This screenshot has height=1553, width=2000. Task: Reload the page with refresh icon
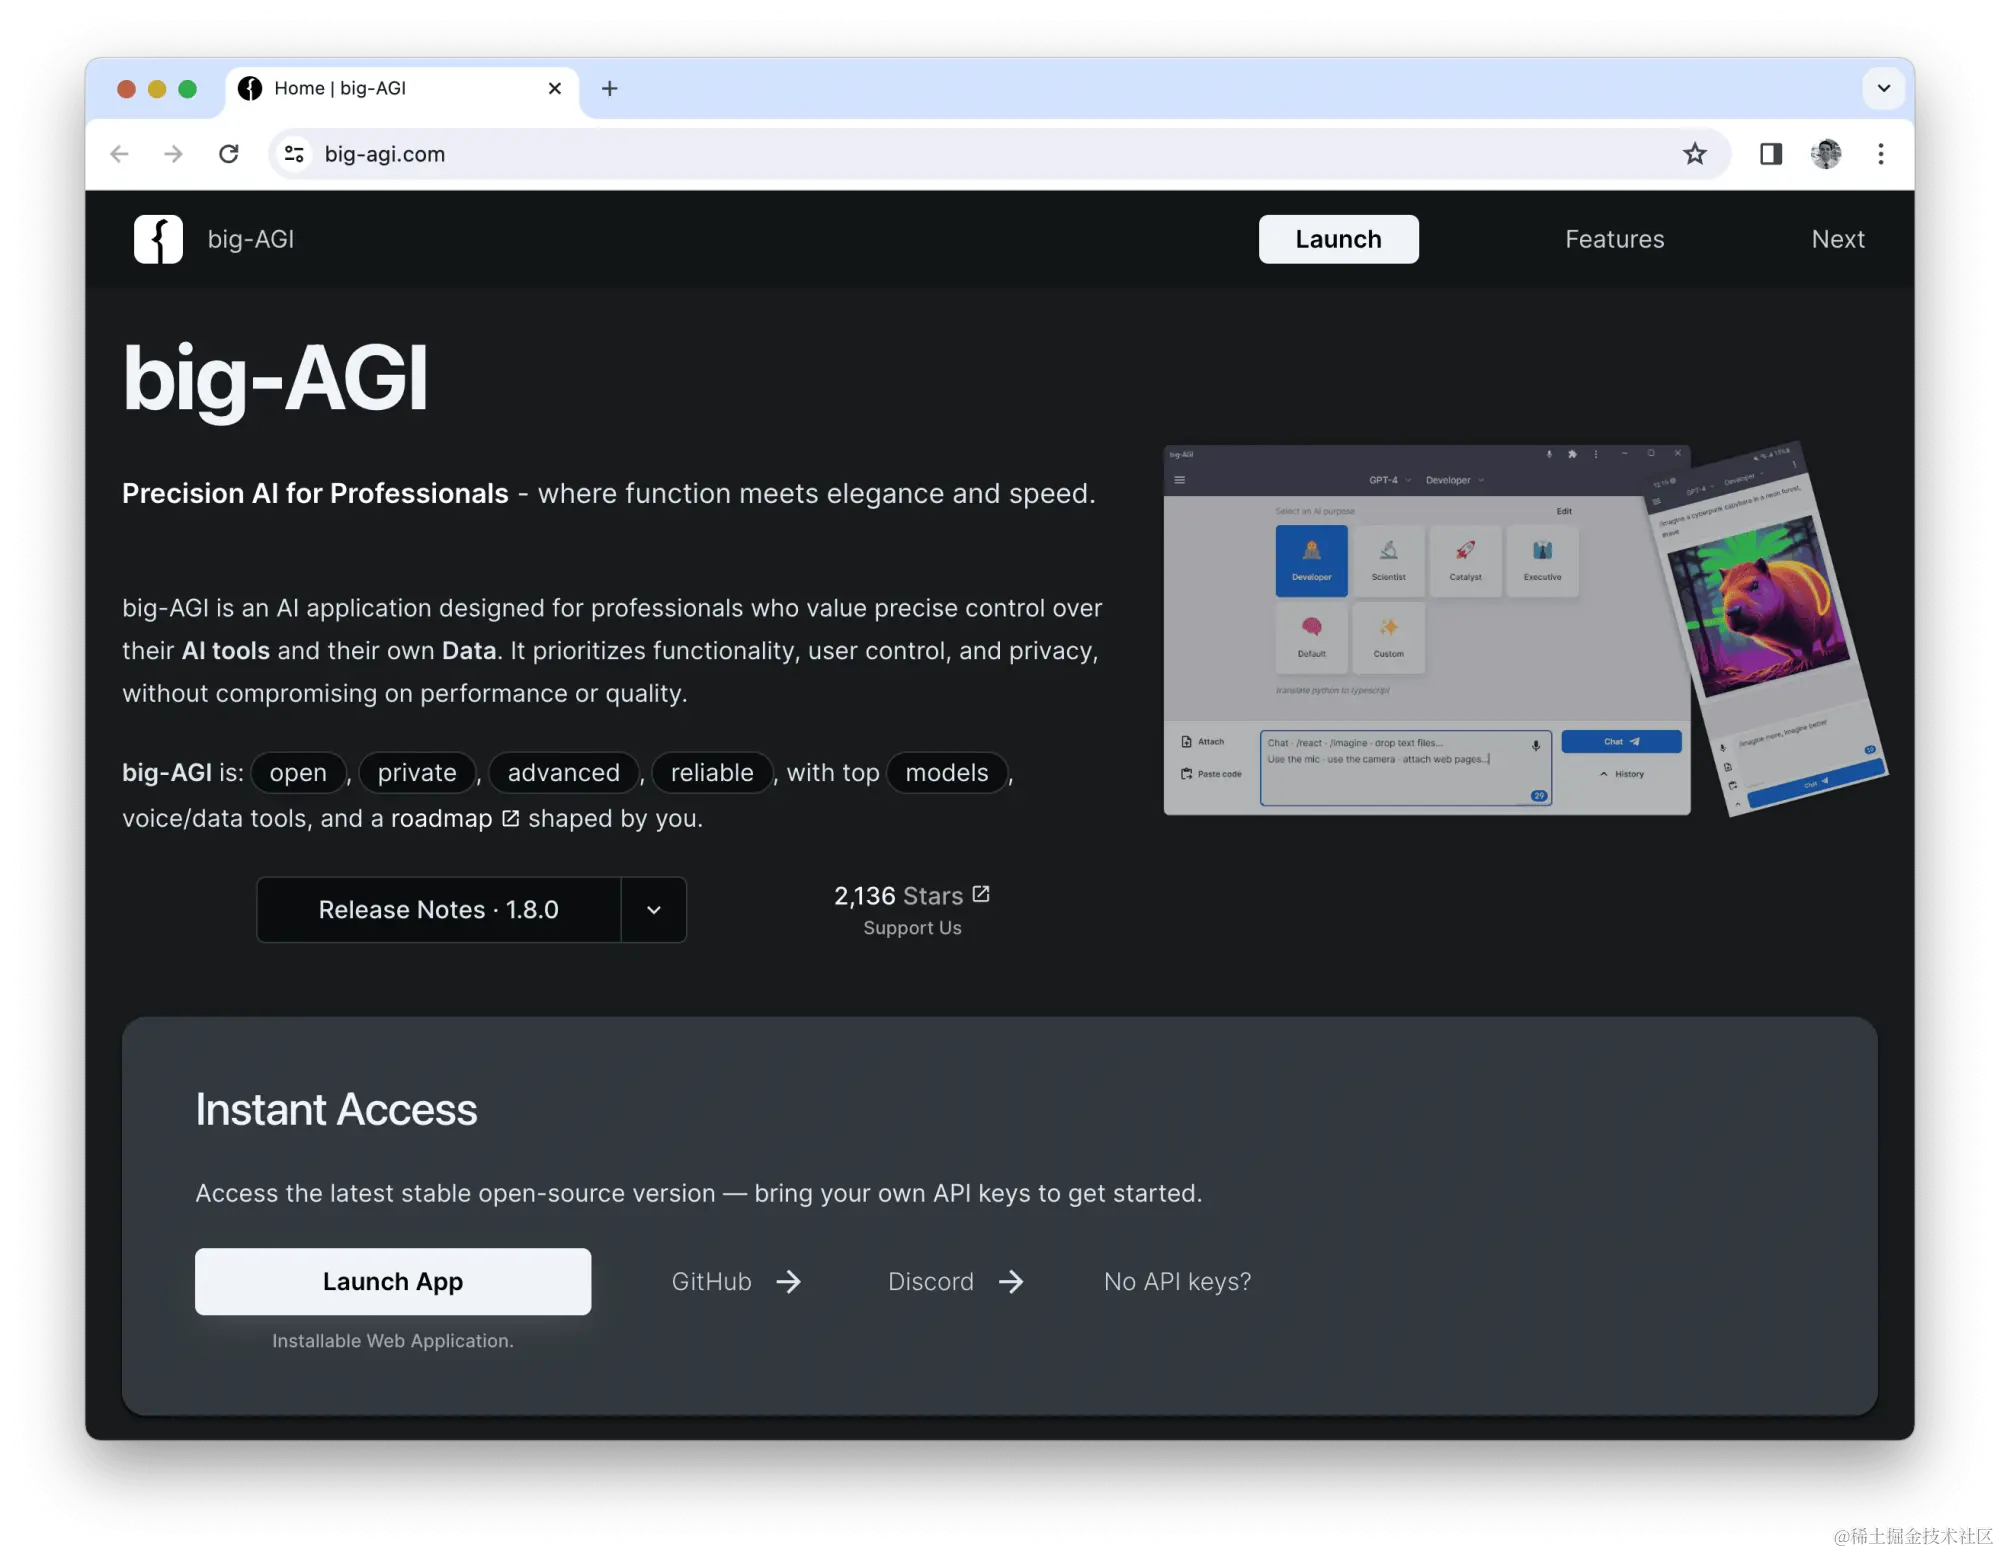[229, 154]
